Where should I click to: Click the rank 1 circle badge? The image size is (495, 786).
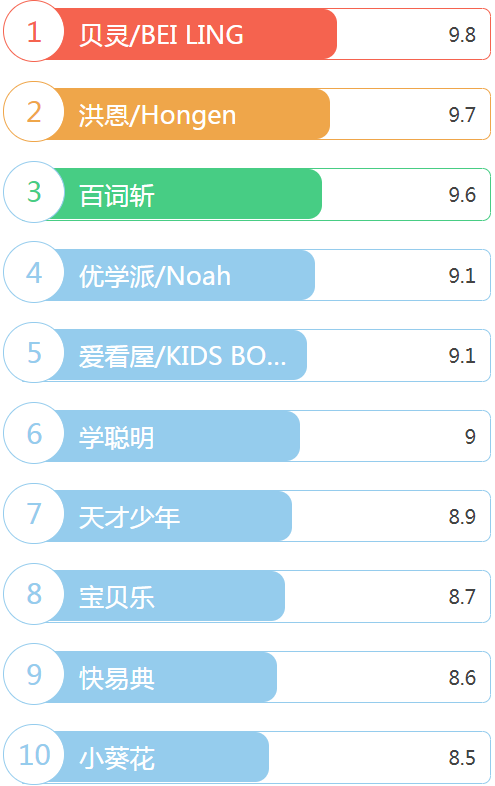coord(34,32)
